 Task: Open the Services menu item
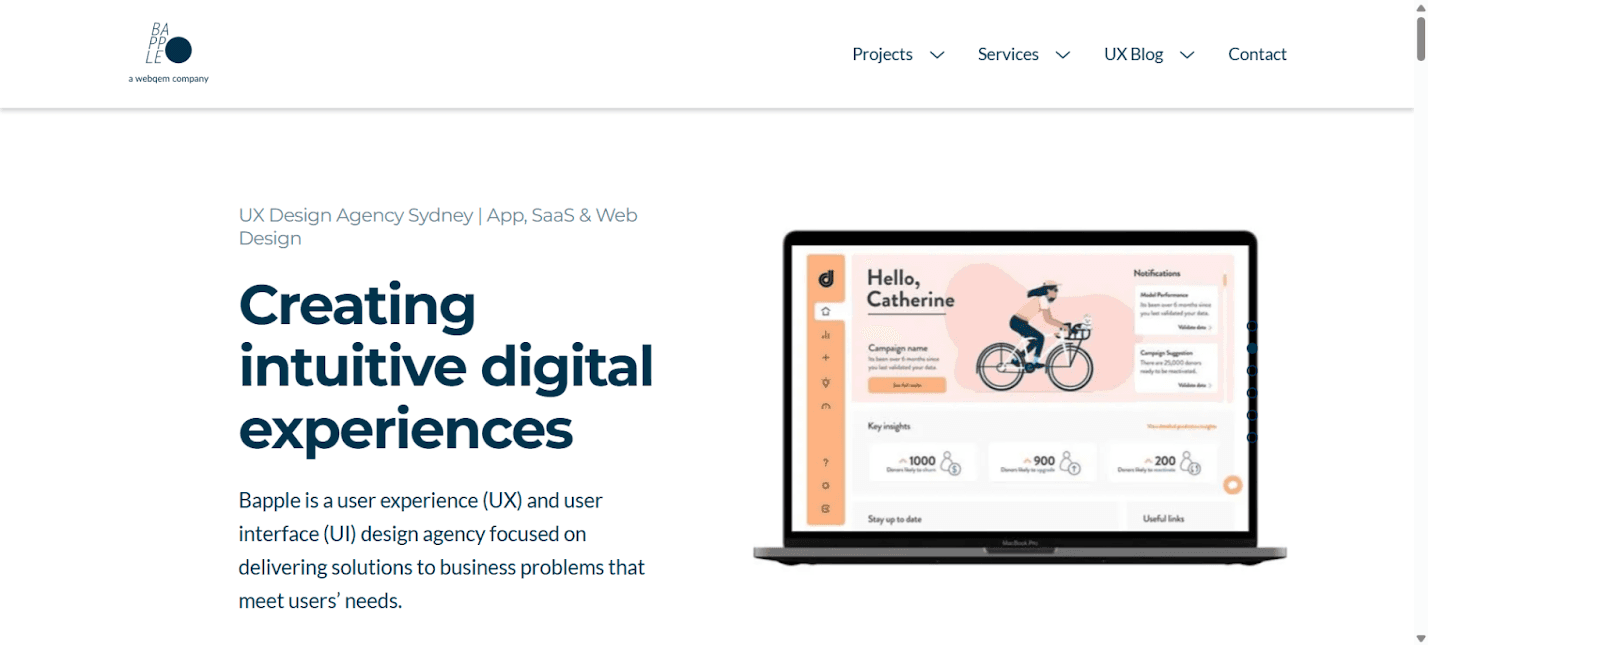point(1008,54)
